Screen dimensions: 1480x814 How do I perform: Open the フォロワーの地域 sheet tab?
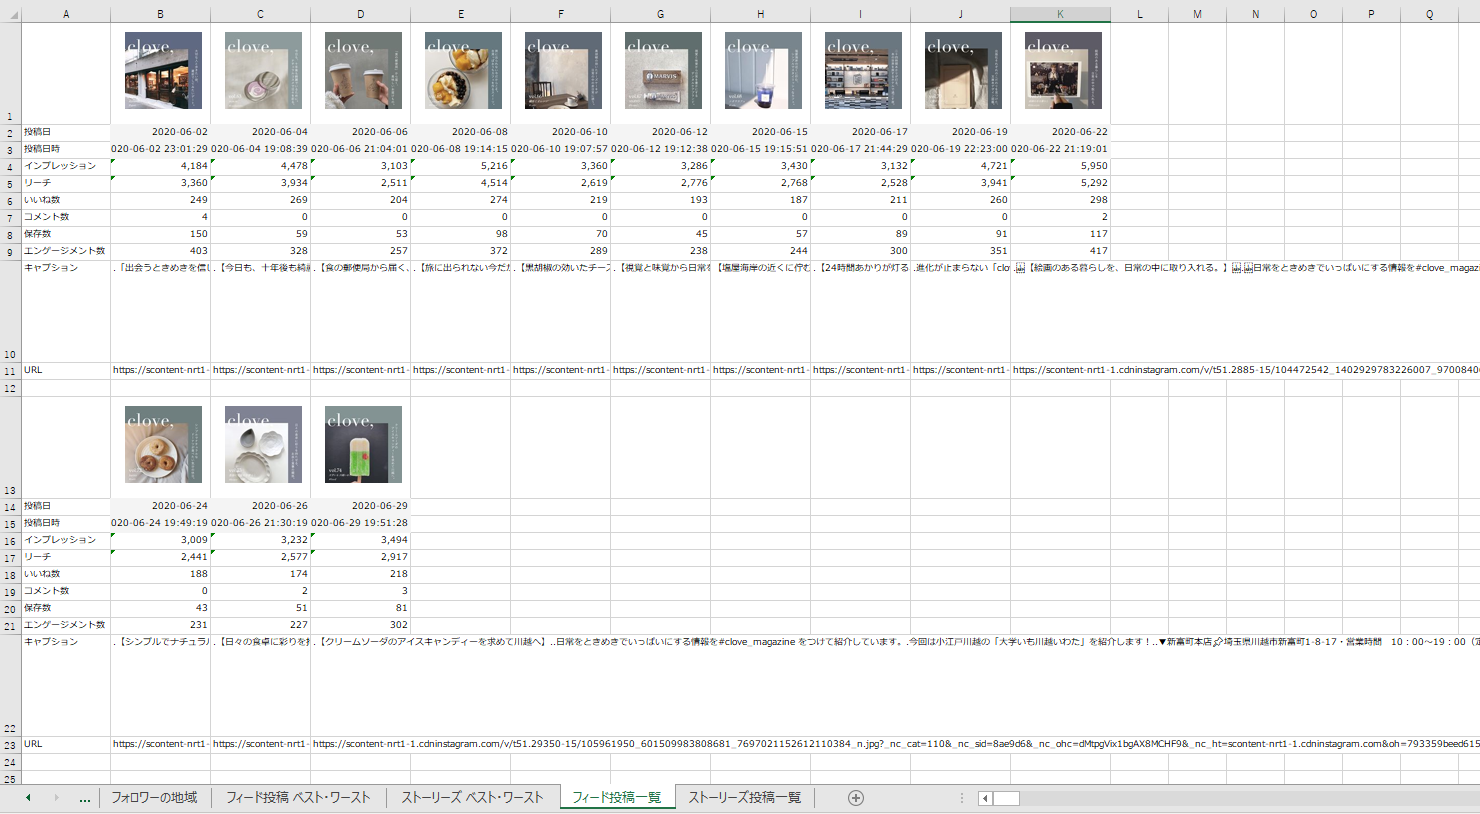154,798
